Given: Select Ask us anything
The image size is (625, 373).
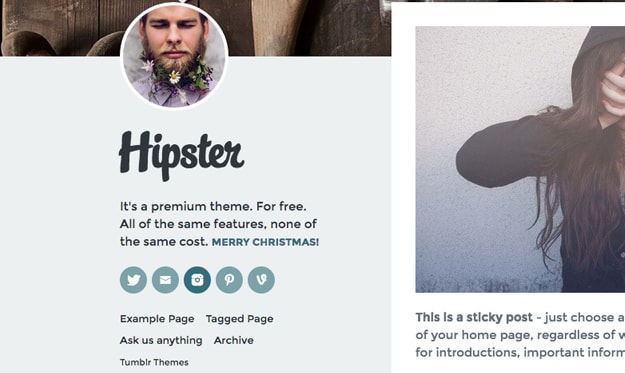Looking at the screenshot, I should coord(161,340).
